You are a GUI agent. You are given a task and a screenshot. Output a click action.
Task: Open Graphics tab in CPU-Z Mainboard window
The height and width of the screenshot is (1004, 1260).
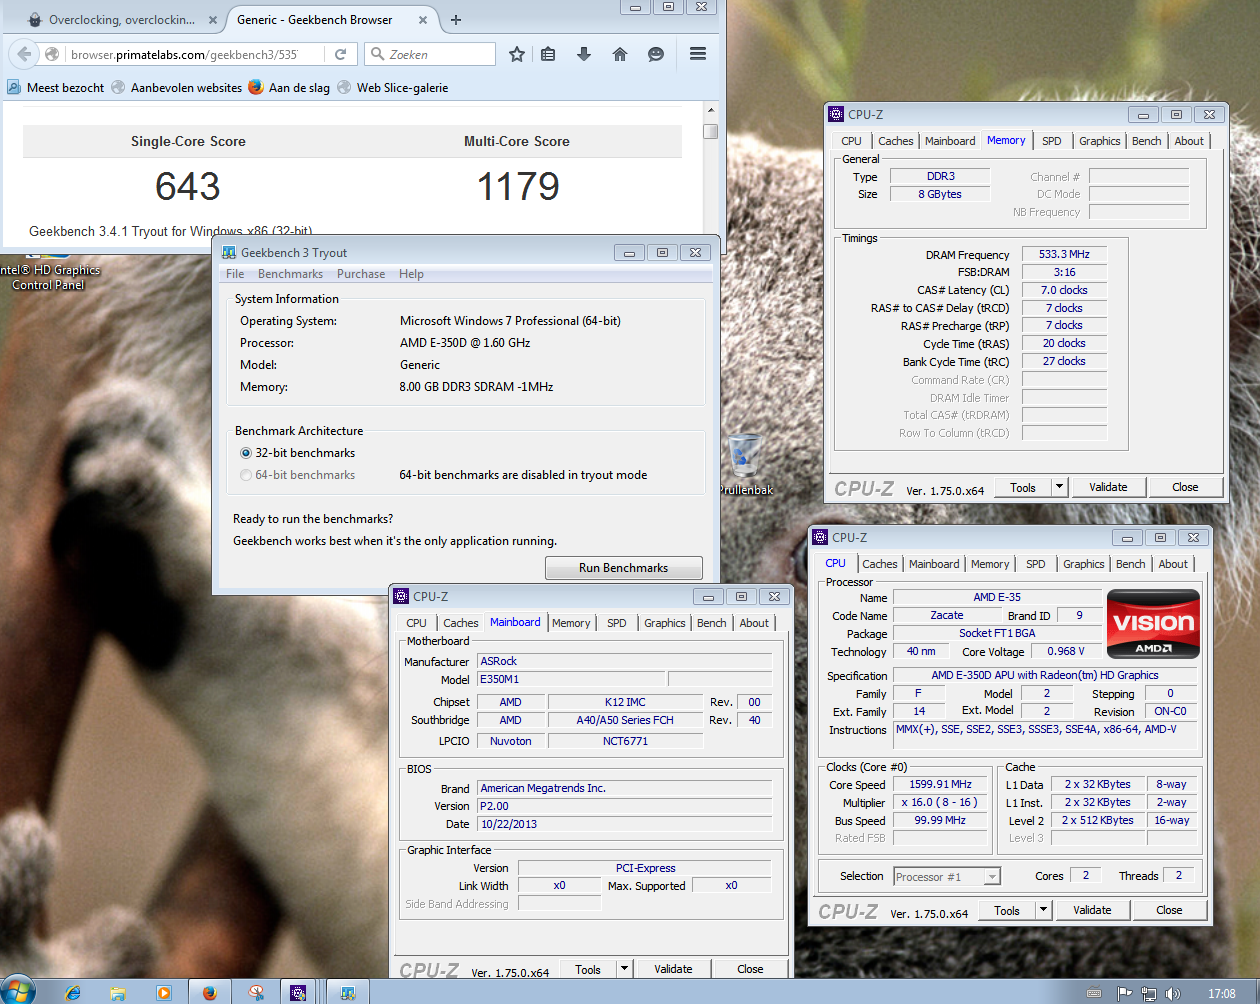click(x=665, y=623)
